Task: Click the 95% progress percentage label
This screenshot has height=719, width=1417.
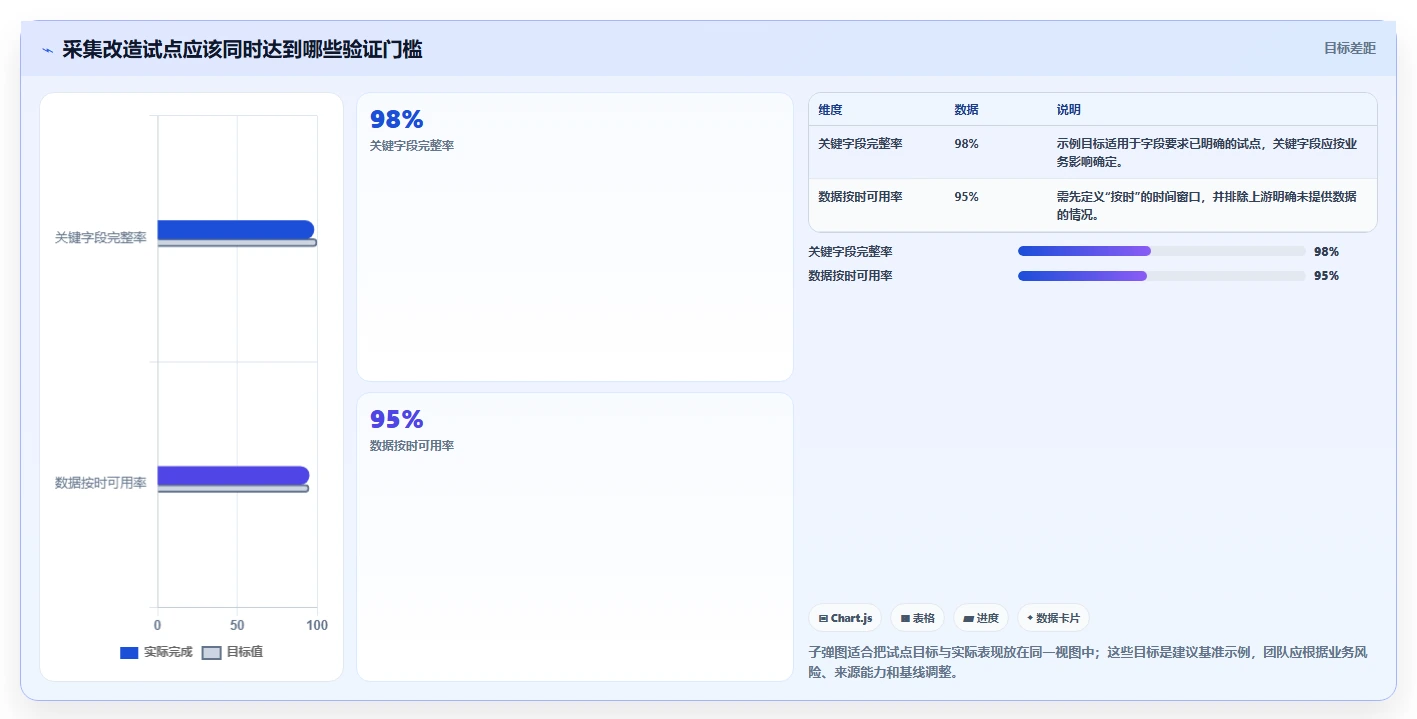Action: pyautogui.click(x=1326, y=276)
